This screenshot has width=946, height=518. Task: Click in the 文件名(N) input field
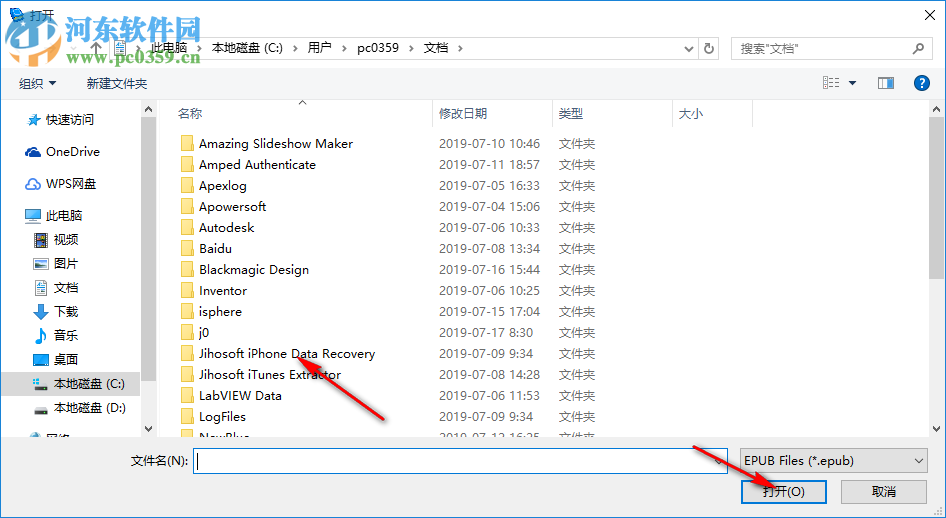point(460,461)
